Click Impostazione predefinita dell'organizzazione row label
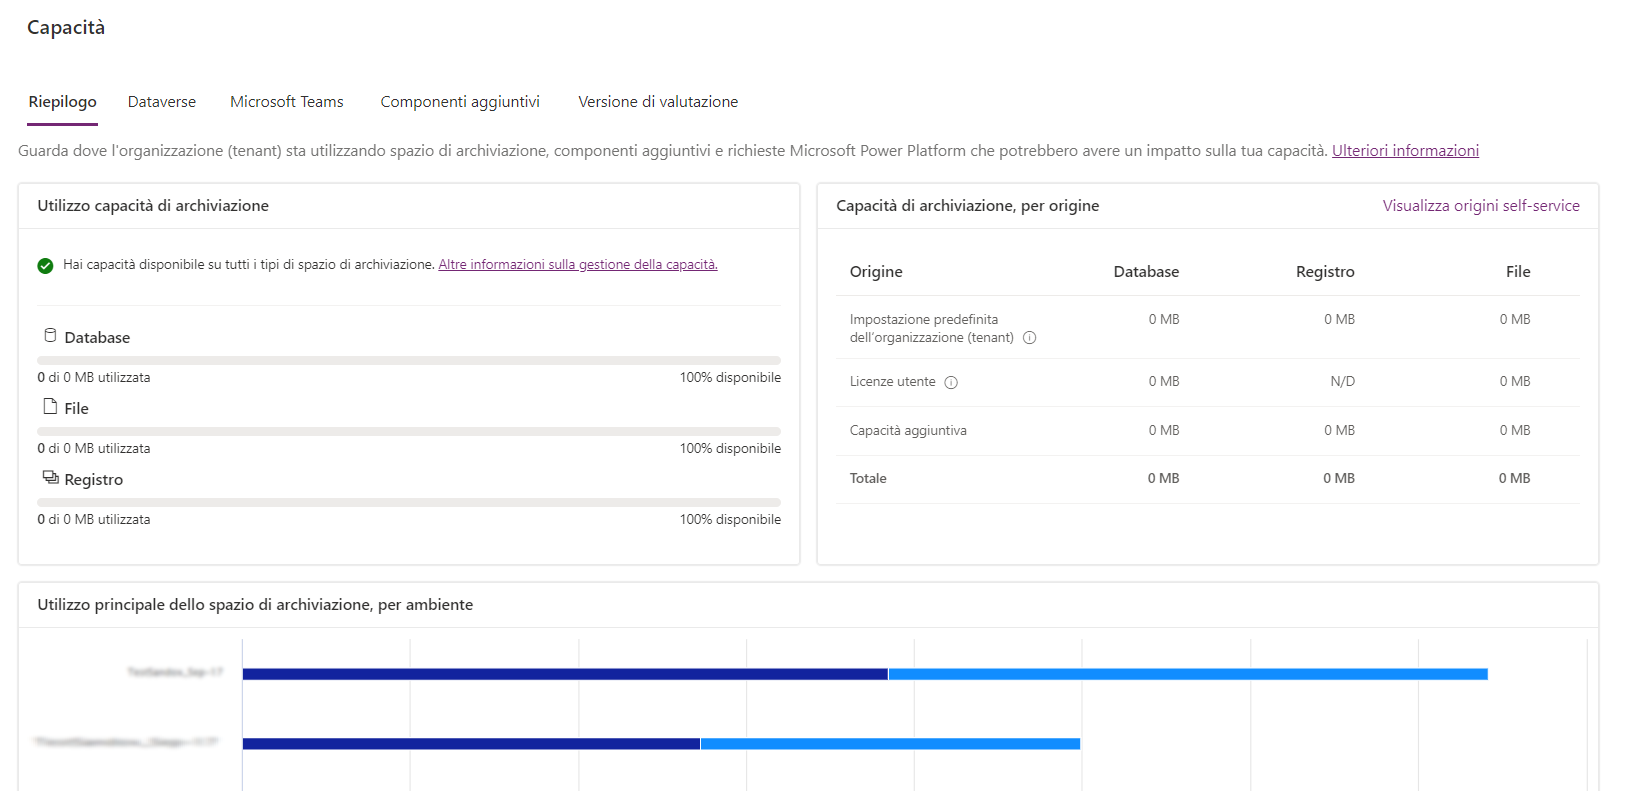The image size is (1636, 791). click(932, 329)
